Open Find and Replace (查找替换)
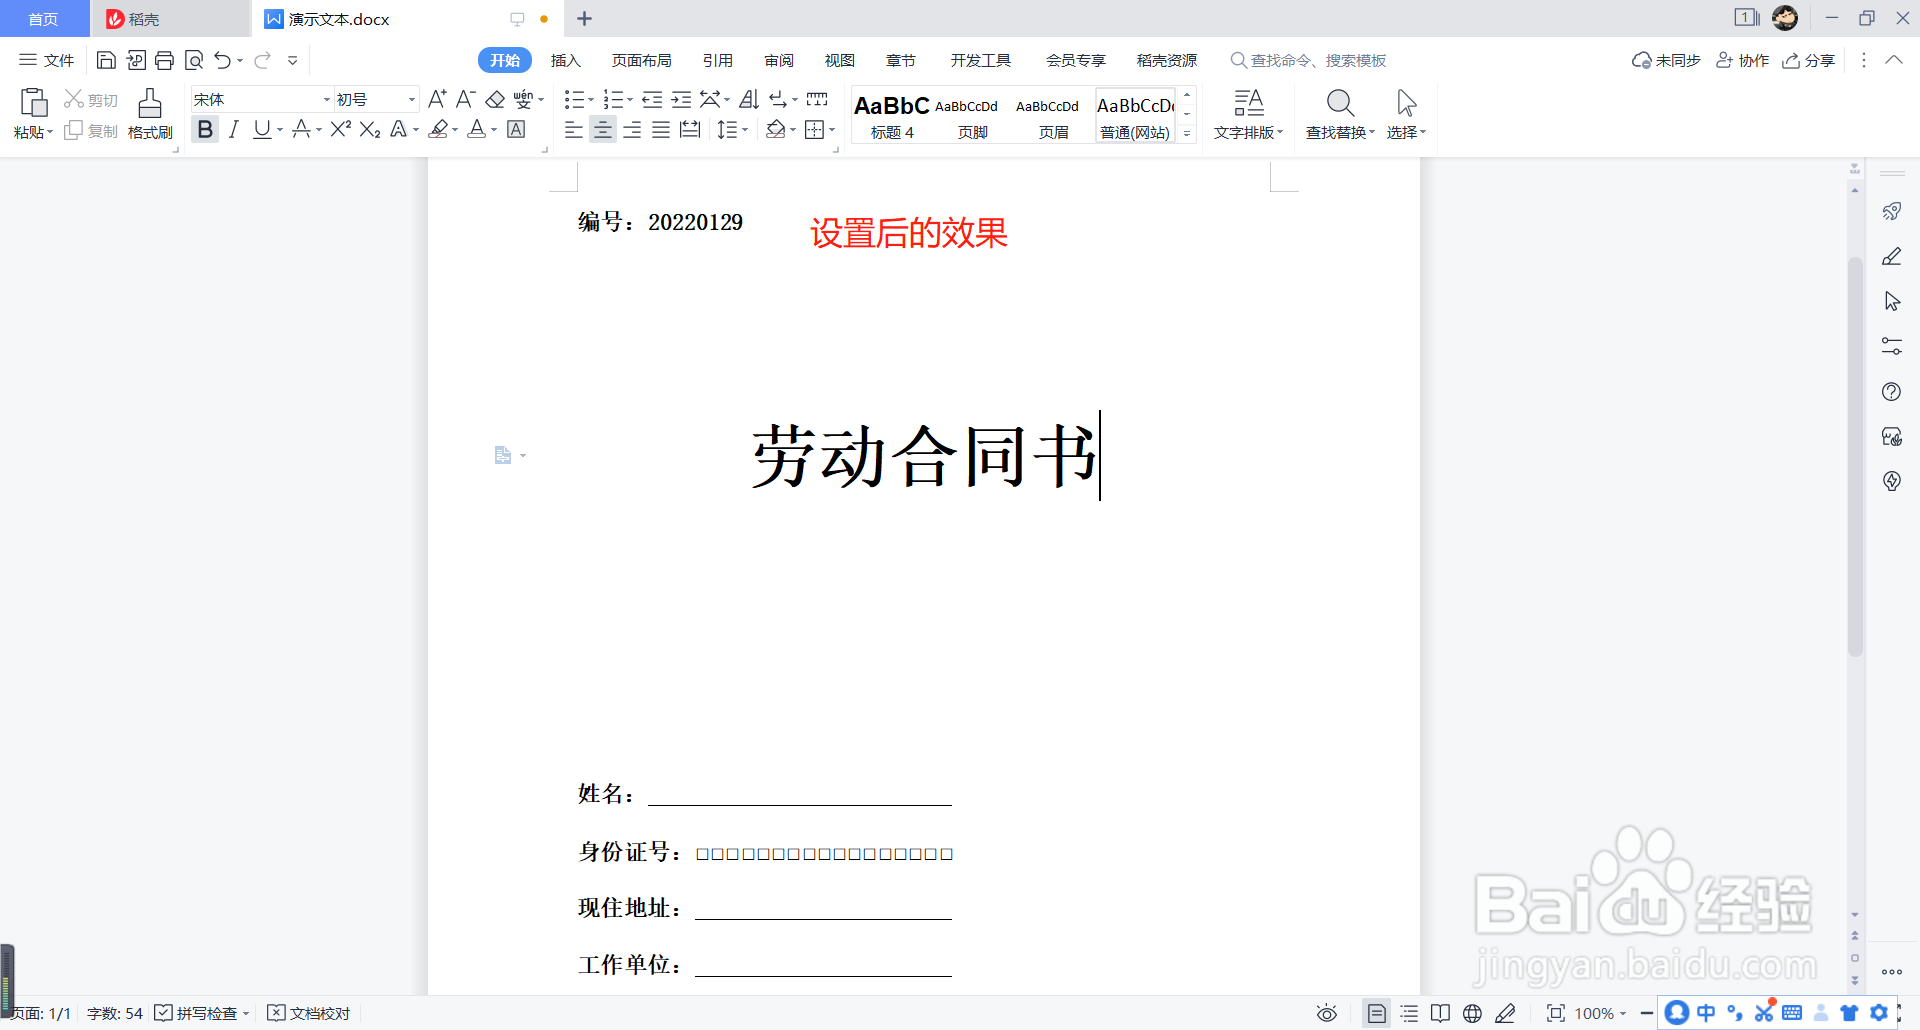 click(x=1340, y=114)
